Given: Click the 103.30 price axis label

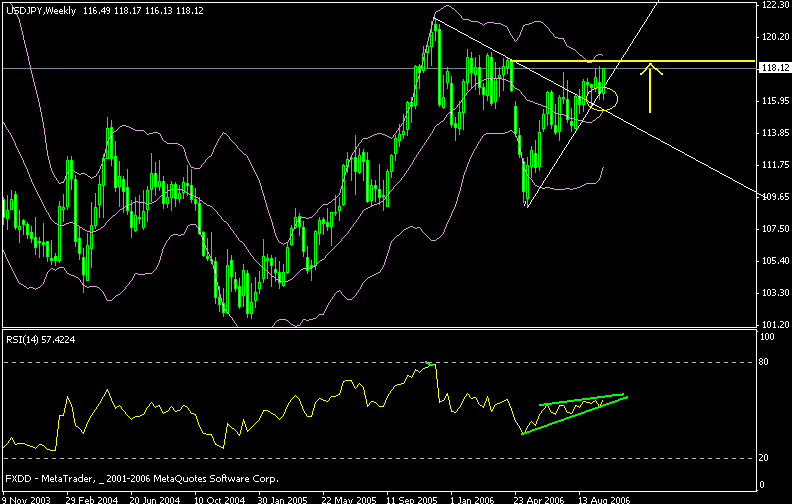Looking at the screenshot, I should (x=775, y=292).
